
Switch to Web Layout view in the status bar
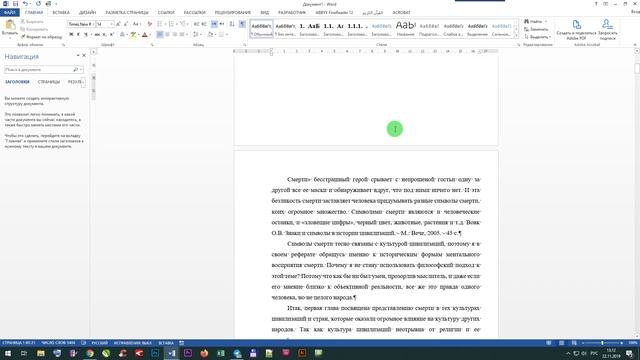[x=574, y=343]
